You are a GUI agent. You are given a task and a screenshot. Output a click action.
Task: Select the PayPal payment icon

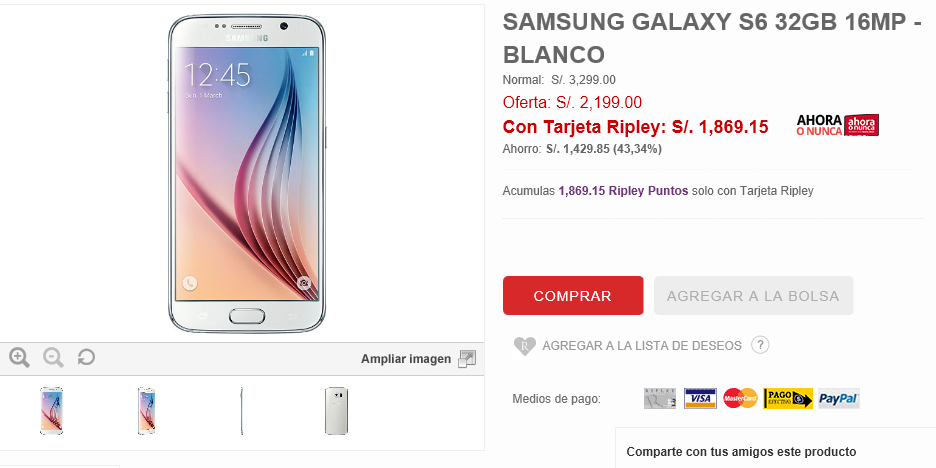pos(839,398)
